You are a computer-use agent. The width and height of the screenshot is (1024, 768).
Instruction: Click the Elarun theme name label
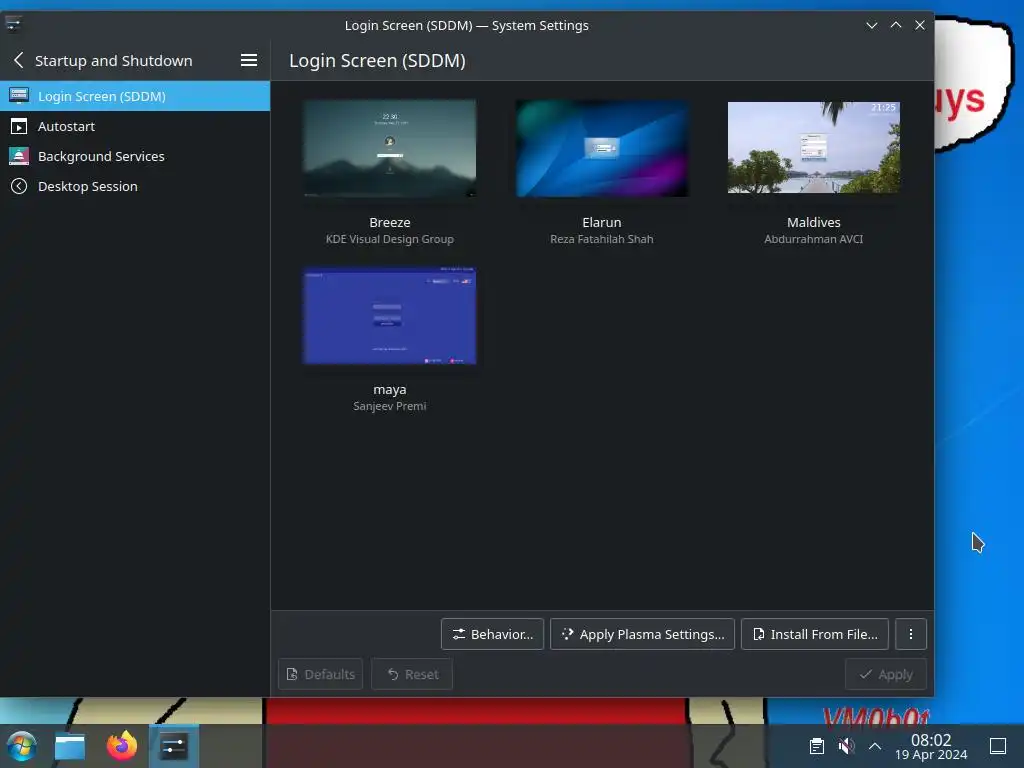pyautogui.click(x=601, y=222)
